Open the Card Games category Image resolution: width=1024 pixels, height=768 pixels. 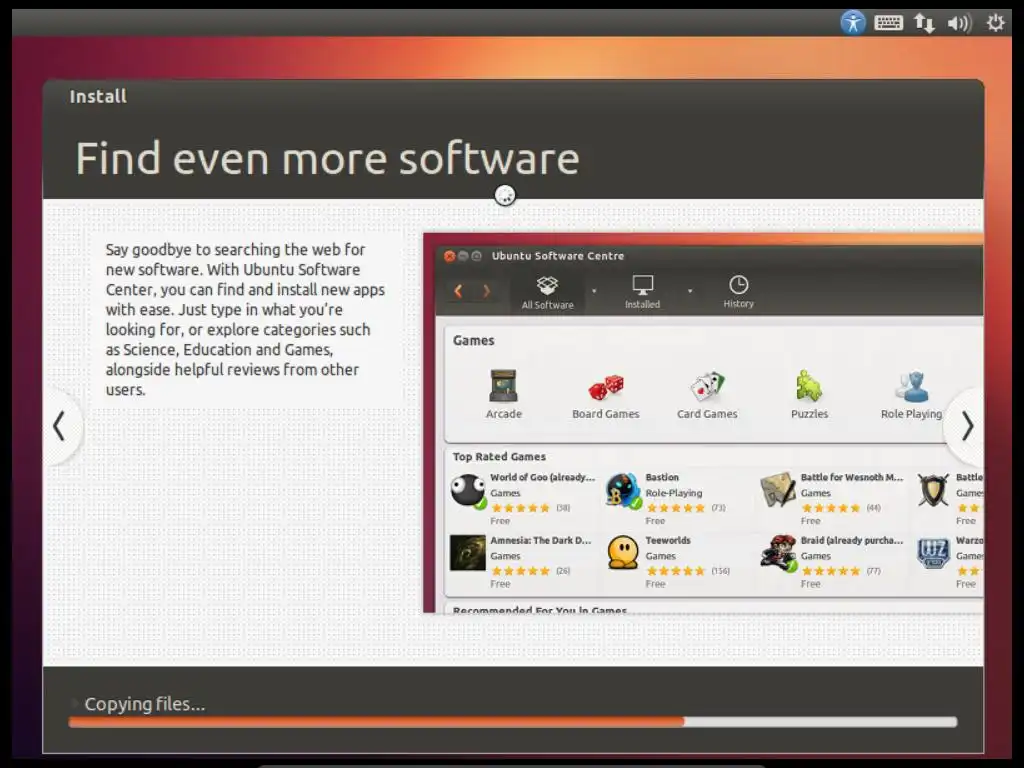[x=707, y=394]
